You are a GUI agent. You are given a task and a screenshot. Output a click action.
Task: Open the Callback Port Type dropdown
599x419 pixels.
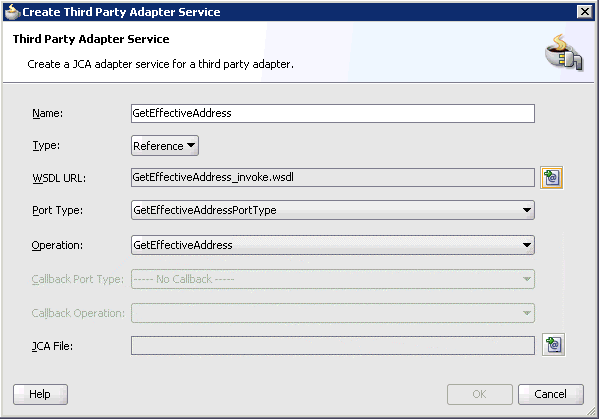332,279
